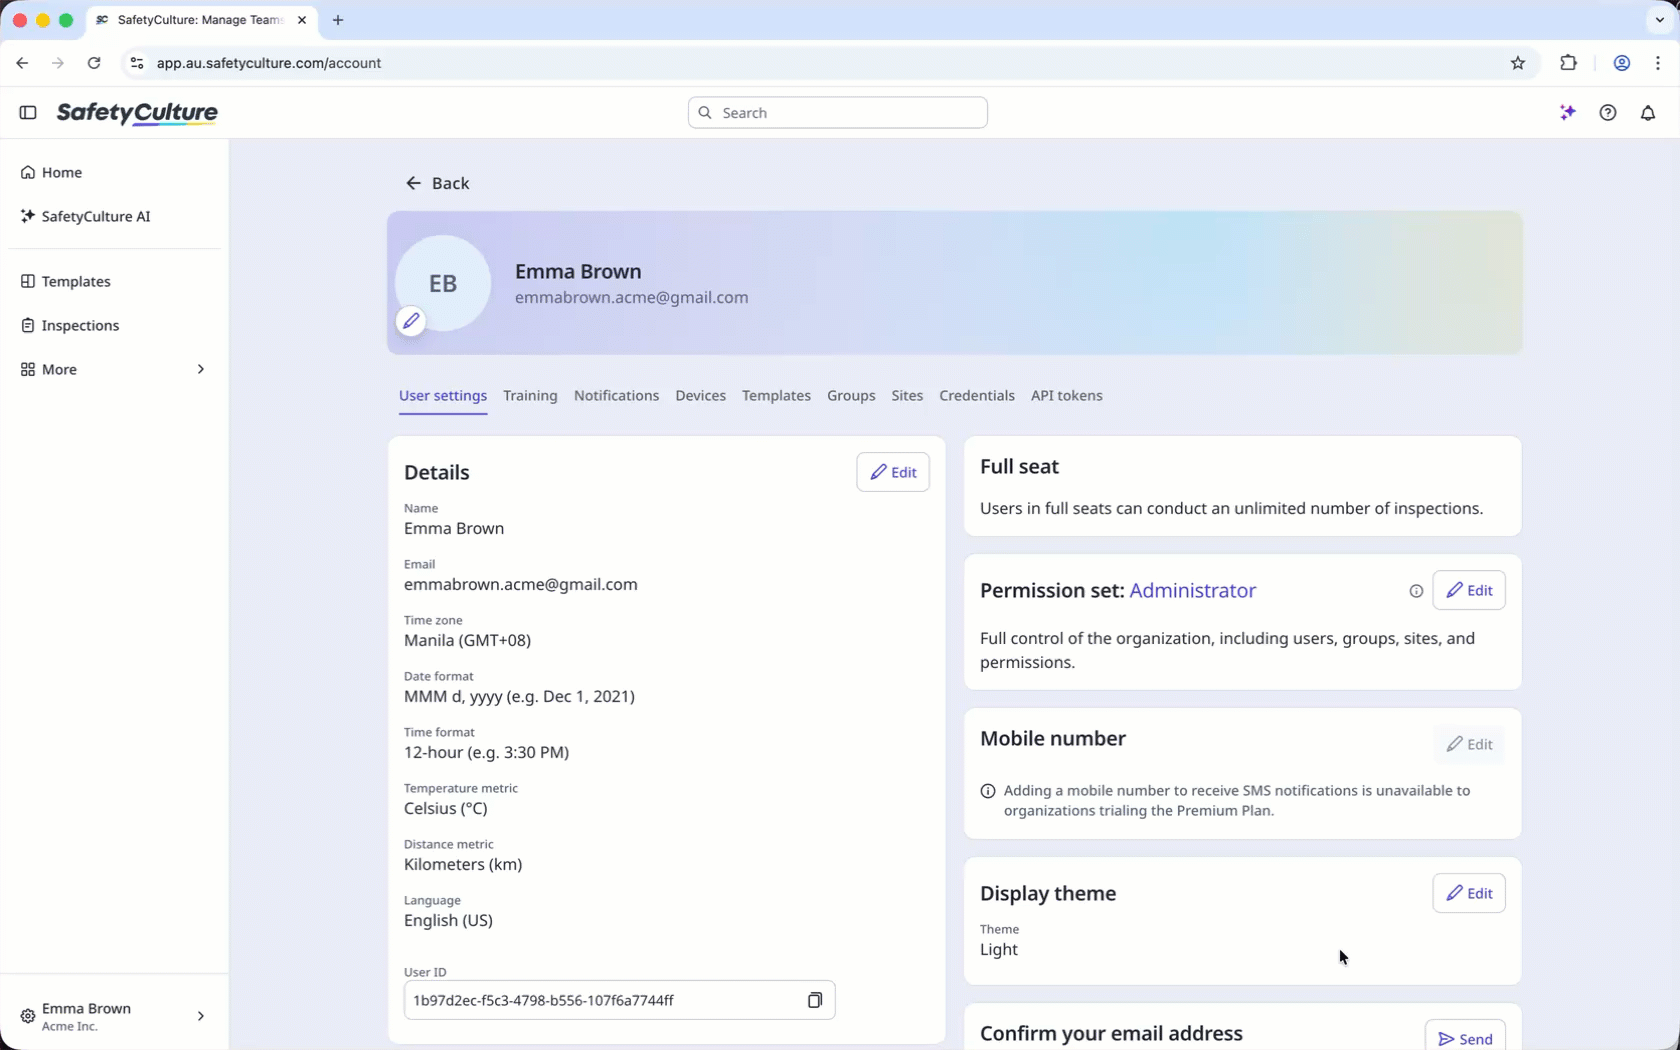Click the Light theme value

[999, 950]
